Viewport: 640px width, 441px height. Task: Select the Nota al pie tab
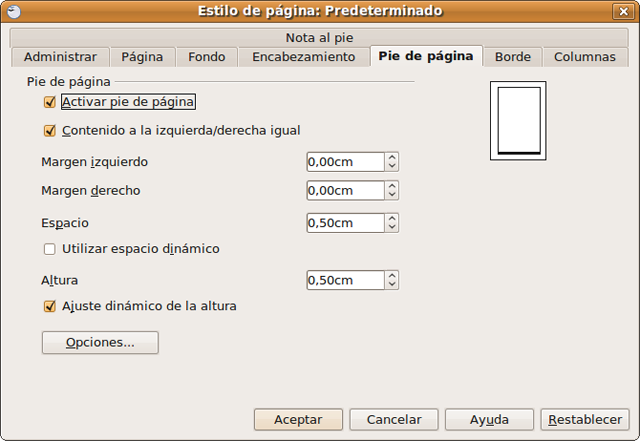coord(320,38)
